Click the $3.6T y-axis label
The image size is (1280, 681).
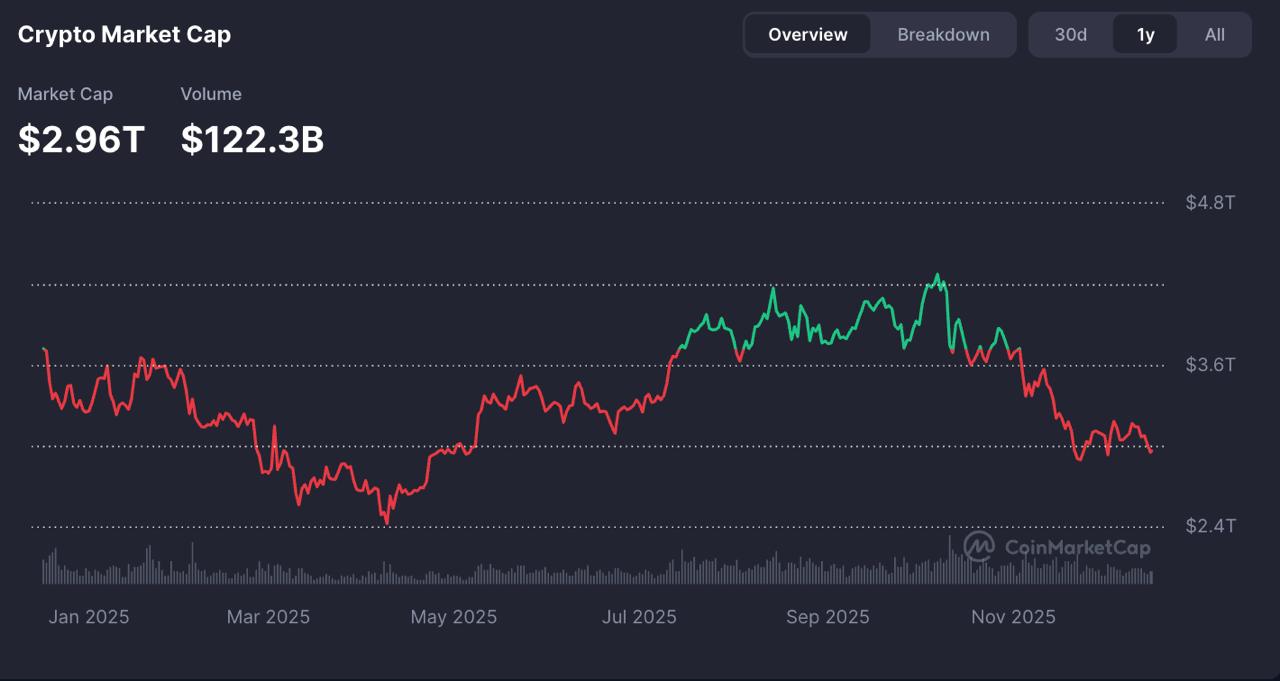[x=1210, y=365]
